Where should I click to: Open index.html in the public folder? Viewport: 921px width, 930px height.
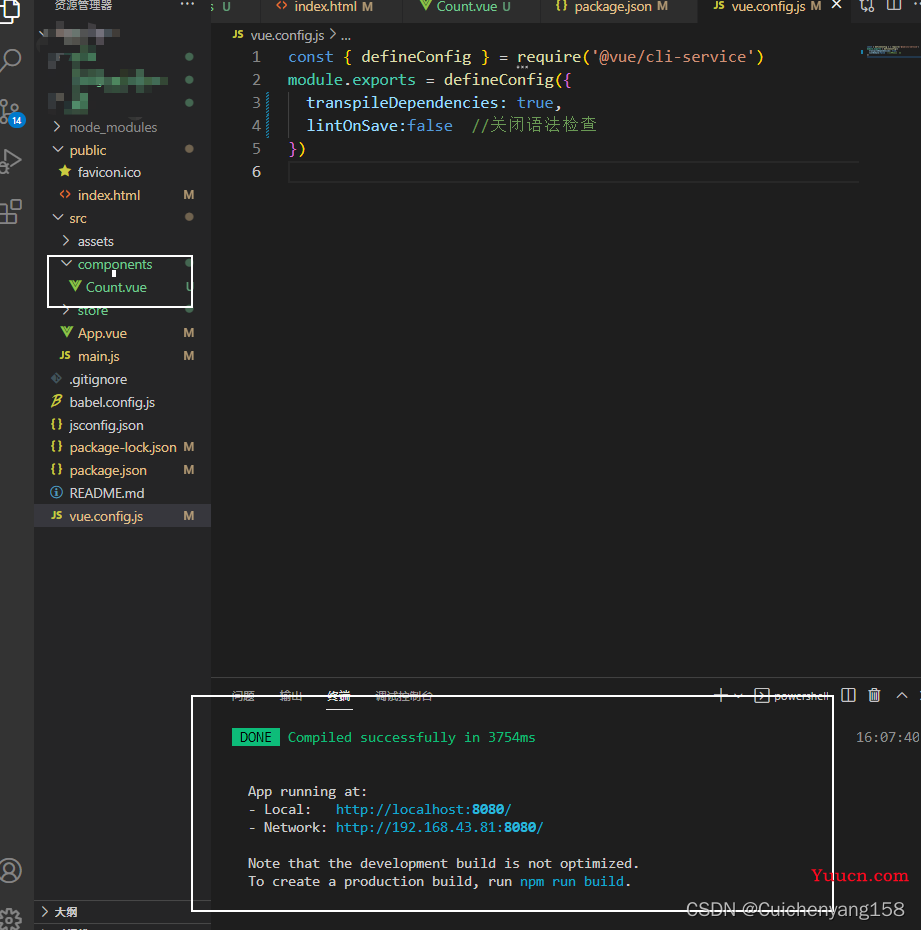click(122, 195)
